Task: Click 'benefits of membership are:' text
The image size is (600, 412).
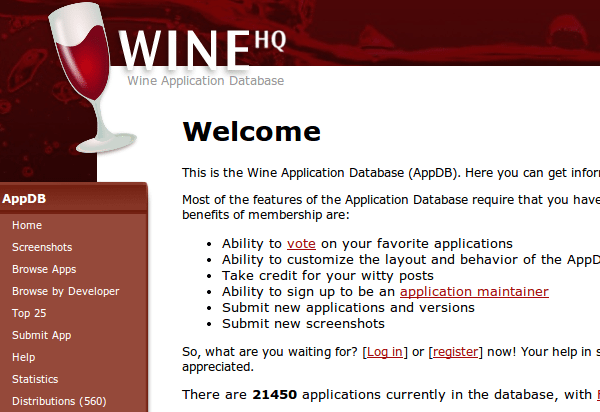Action: coord(266,215)
